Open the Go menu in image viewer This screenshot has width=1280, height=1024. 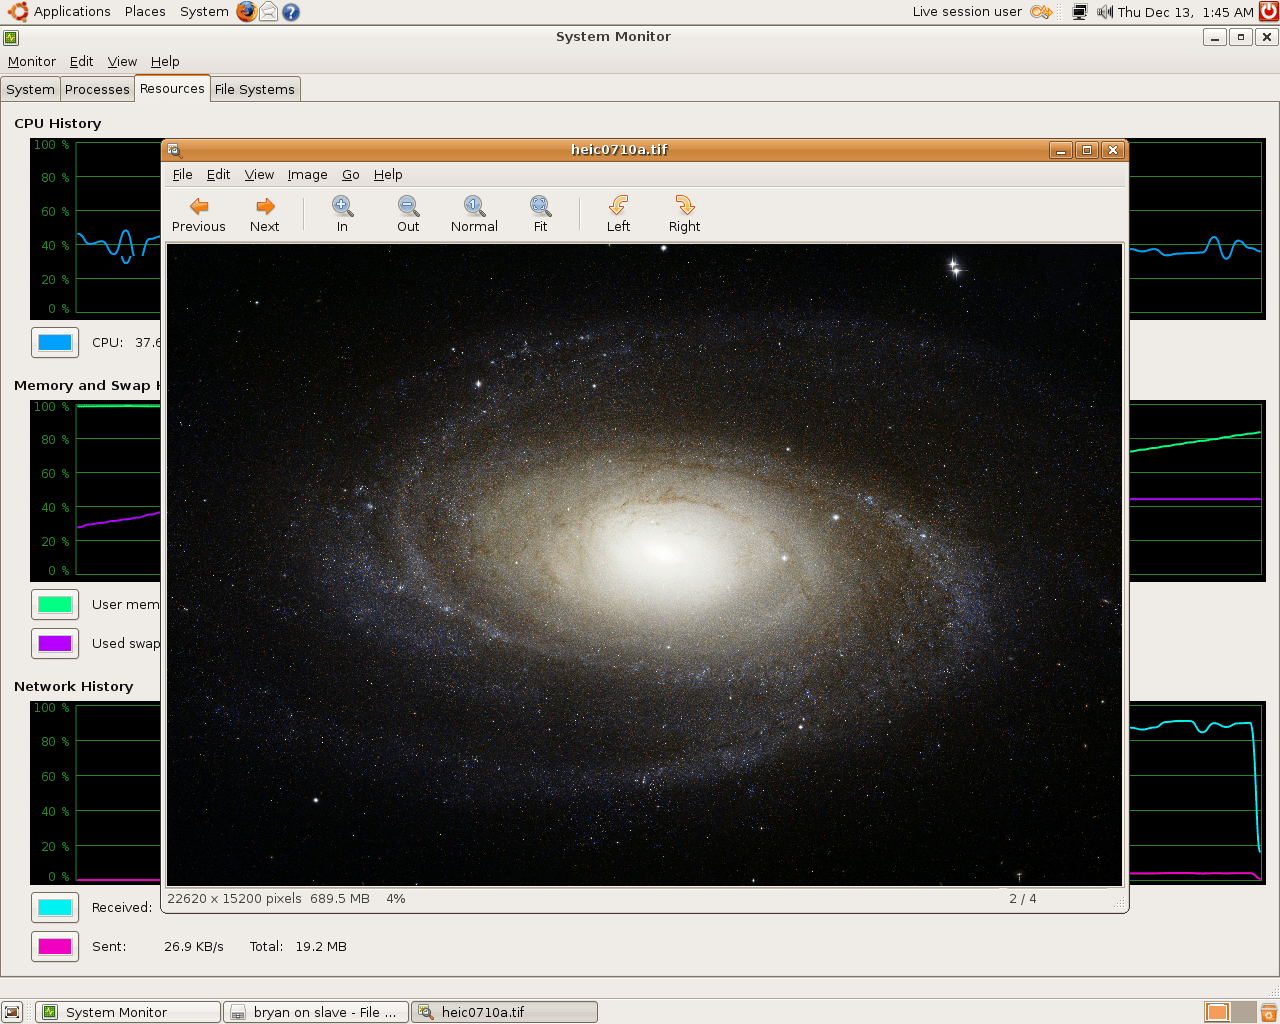pos(351,174)
